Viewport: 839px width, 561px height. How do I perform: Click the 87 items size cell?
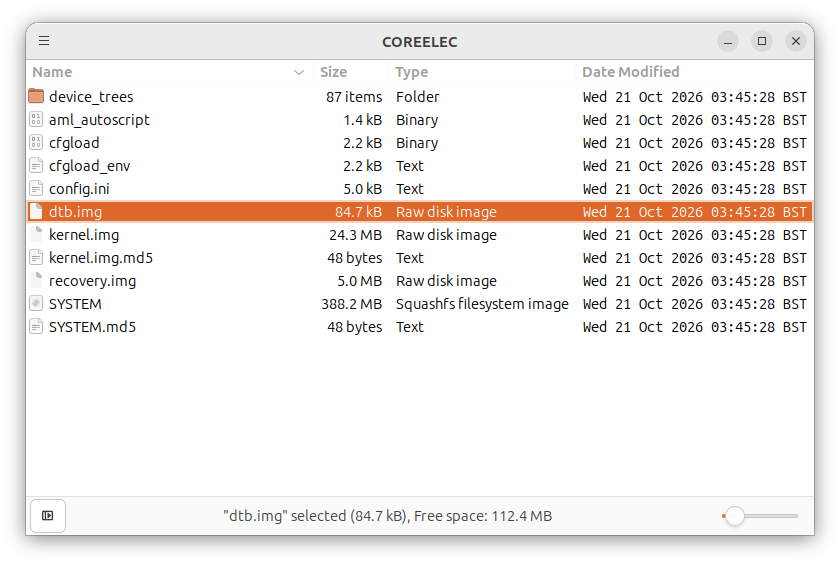tap(354, 97)
